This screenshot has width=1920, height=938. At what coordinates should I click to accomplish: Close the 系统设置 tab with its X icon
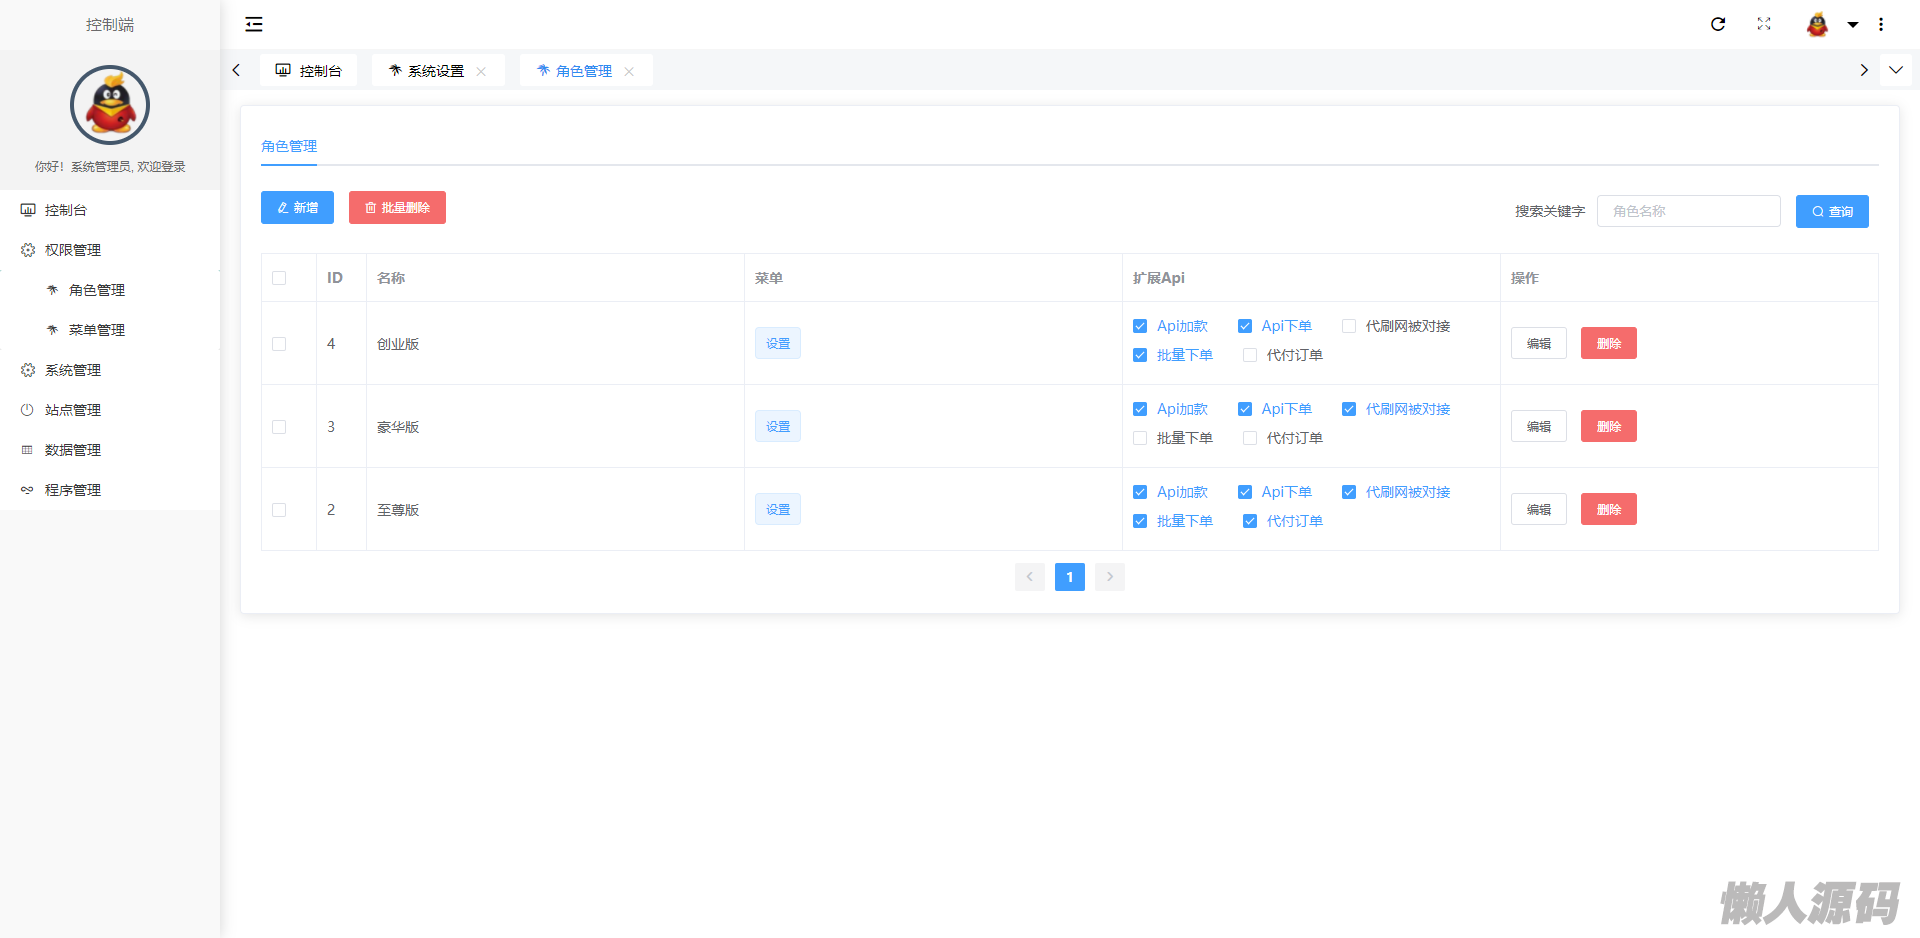tap(481, 71)
